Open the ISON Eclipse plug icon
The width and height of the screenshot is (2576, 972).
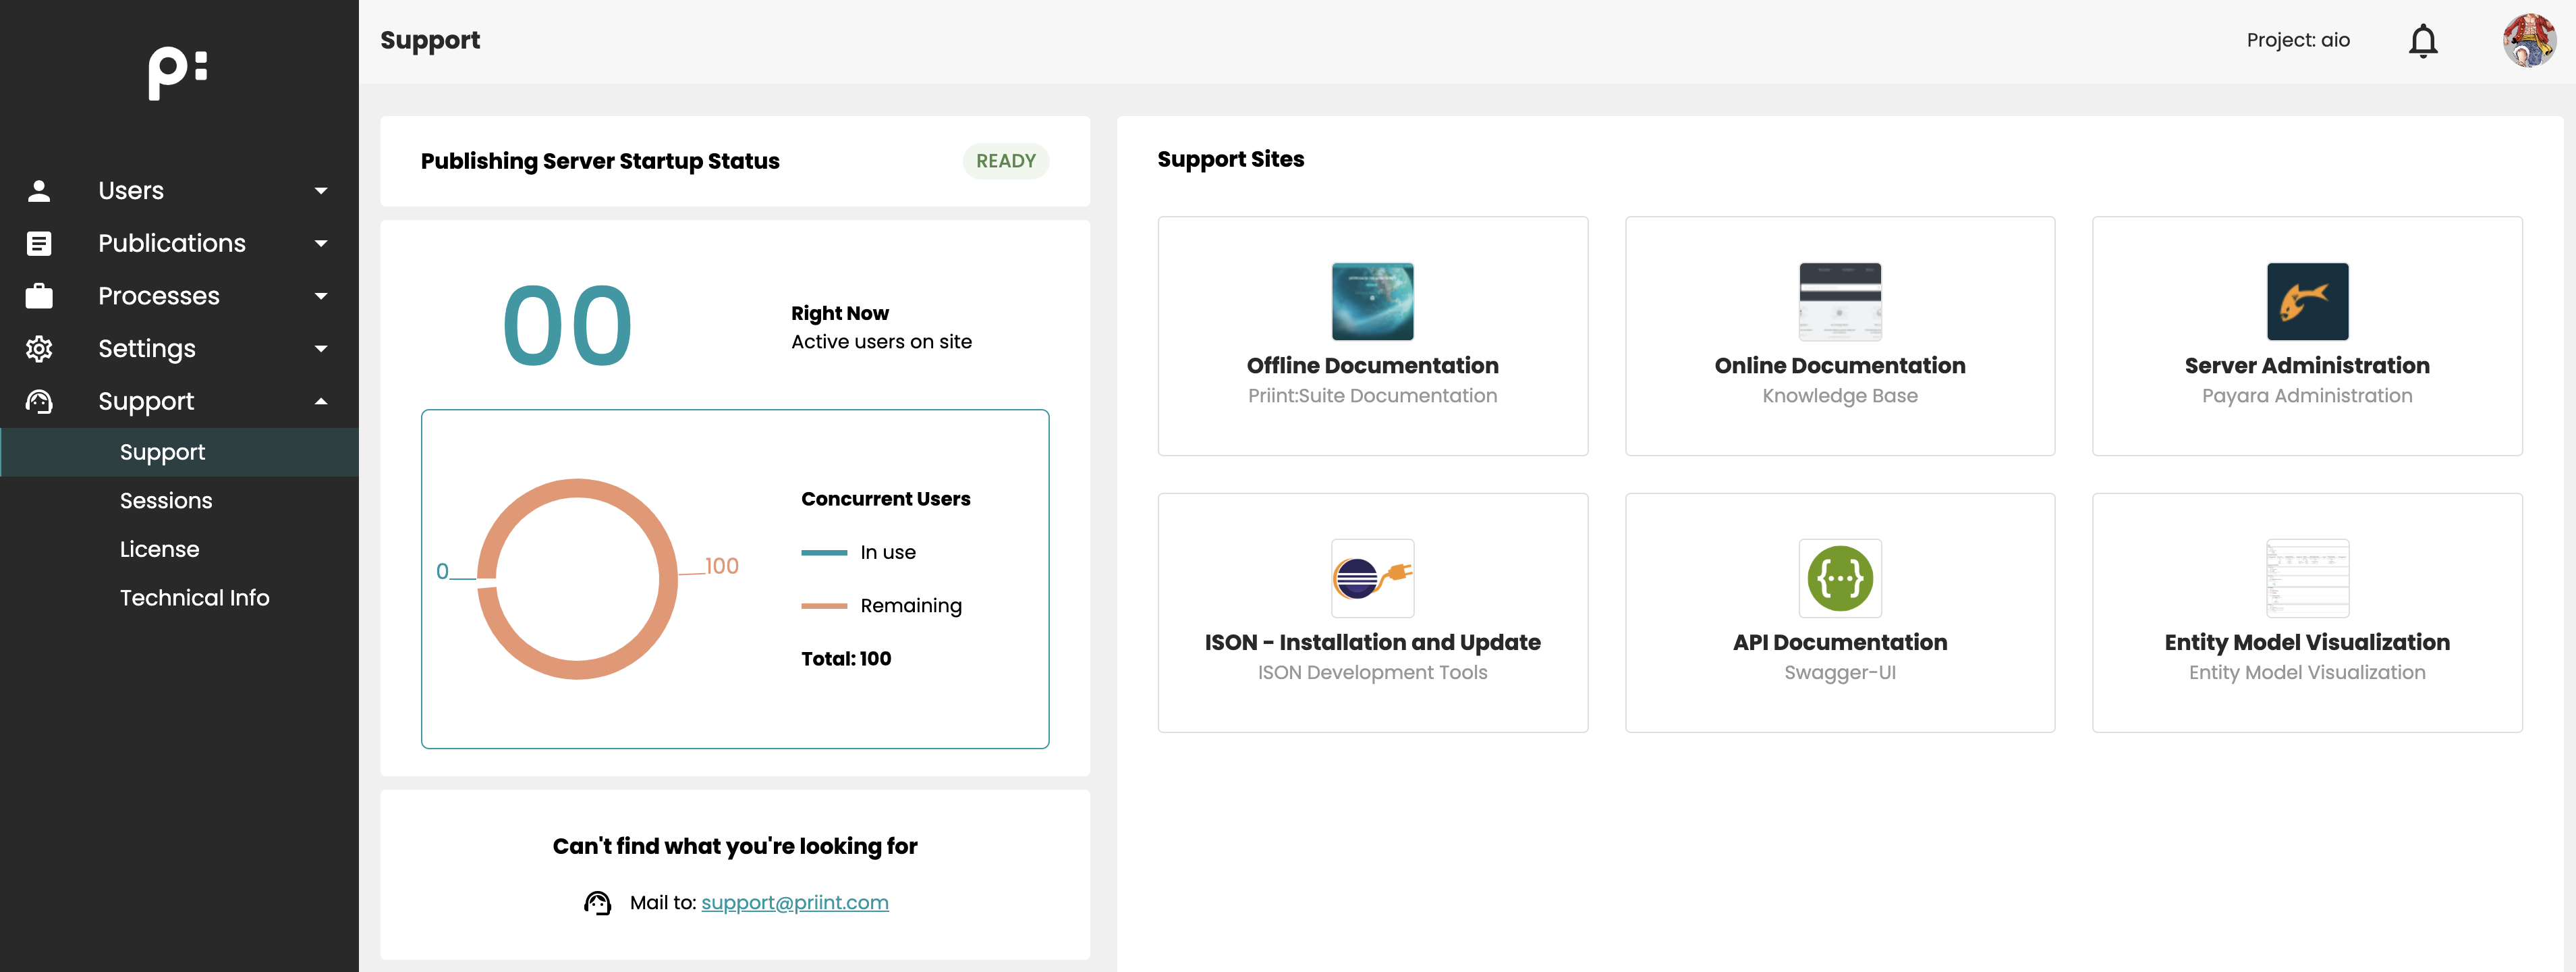coord(1372,578)
